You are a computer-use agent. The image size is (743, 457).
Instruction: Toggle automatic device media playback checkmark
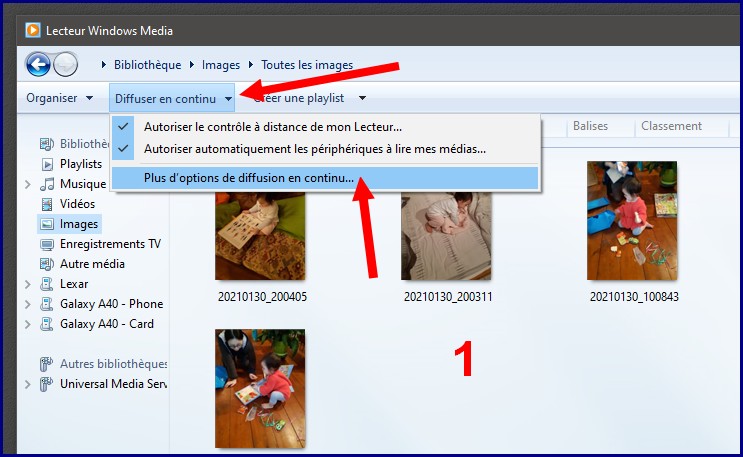point(123,149)
